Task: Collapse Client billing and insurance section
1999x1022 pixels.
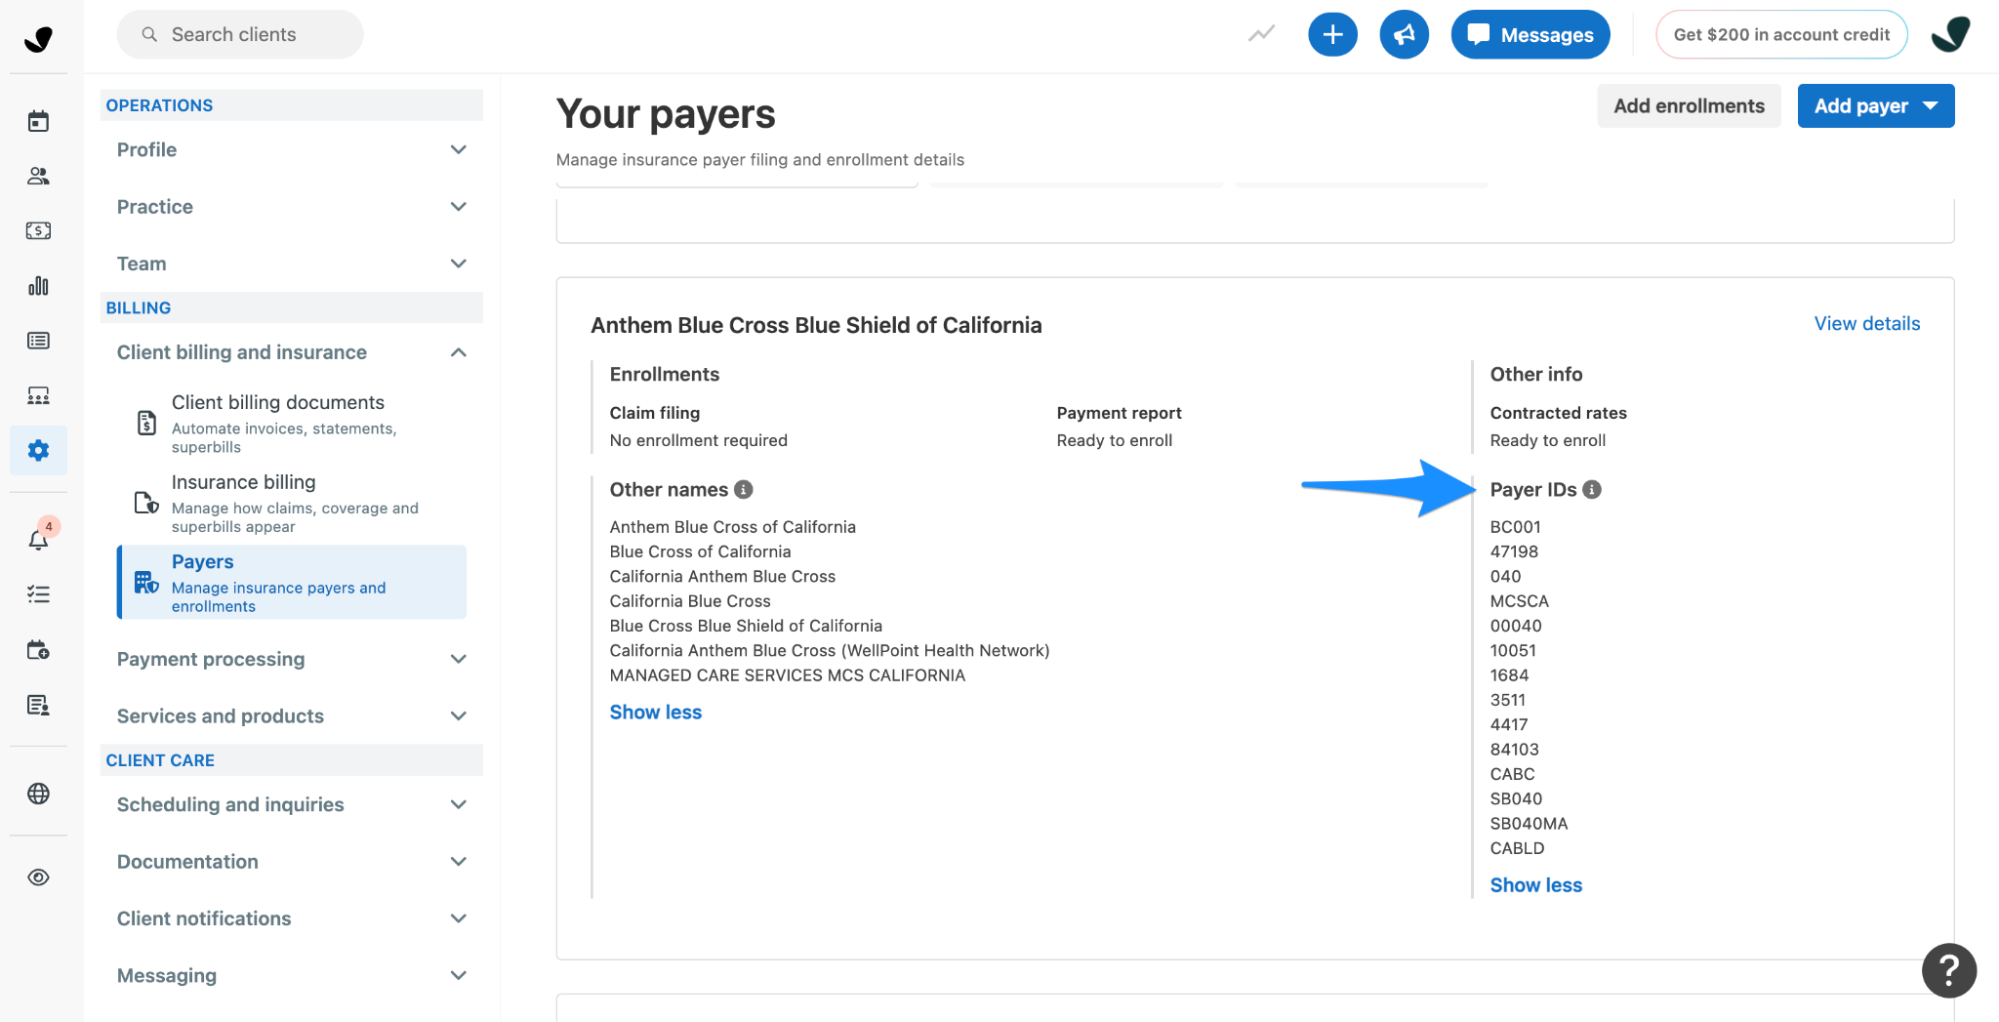Action: 291,353
